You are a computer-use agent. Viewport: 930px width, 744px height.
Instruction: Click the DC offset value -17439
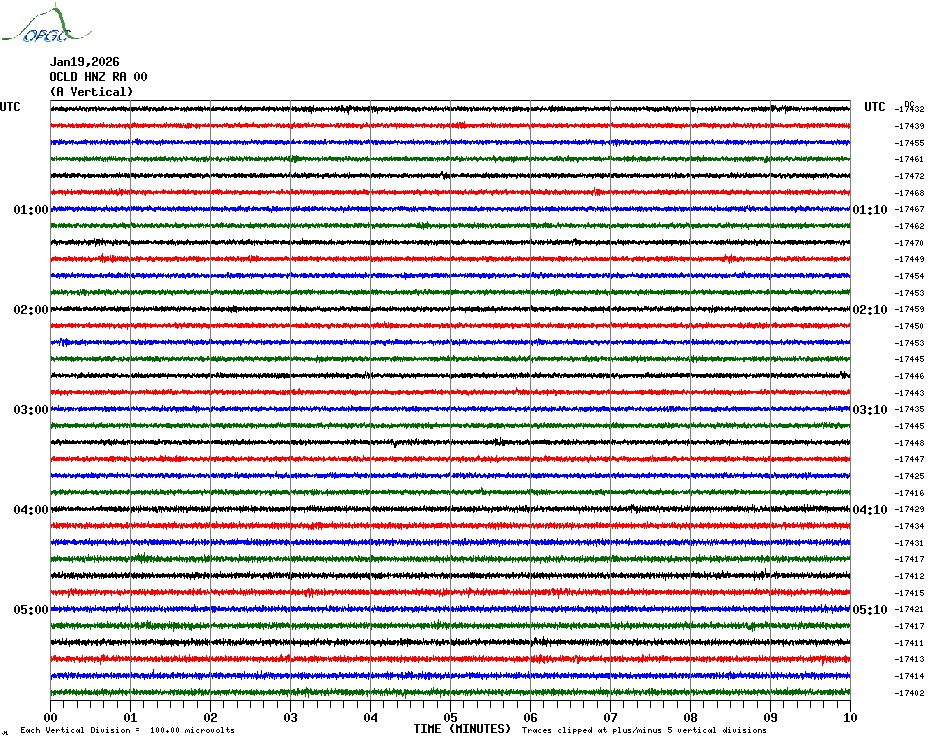(x=909, y=126)
